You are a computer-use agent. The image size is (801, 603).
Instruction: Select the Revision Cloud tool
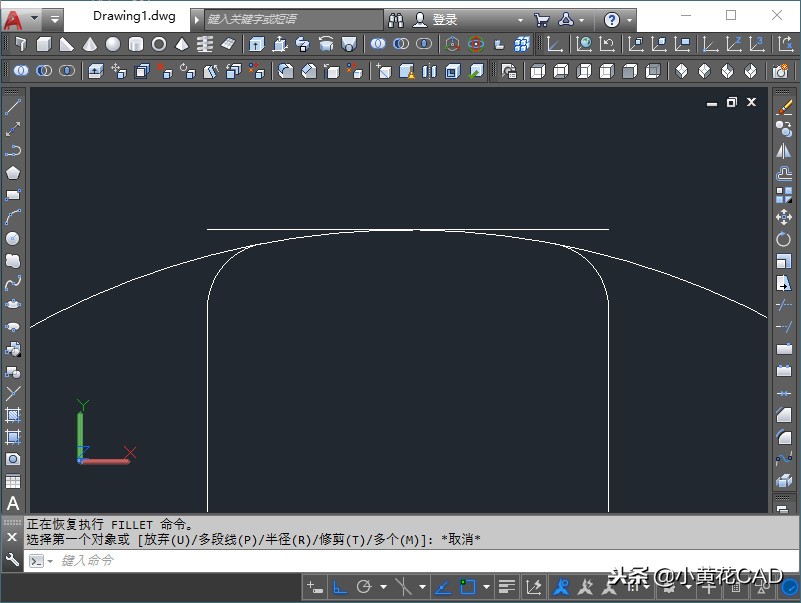12,258
